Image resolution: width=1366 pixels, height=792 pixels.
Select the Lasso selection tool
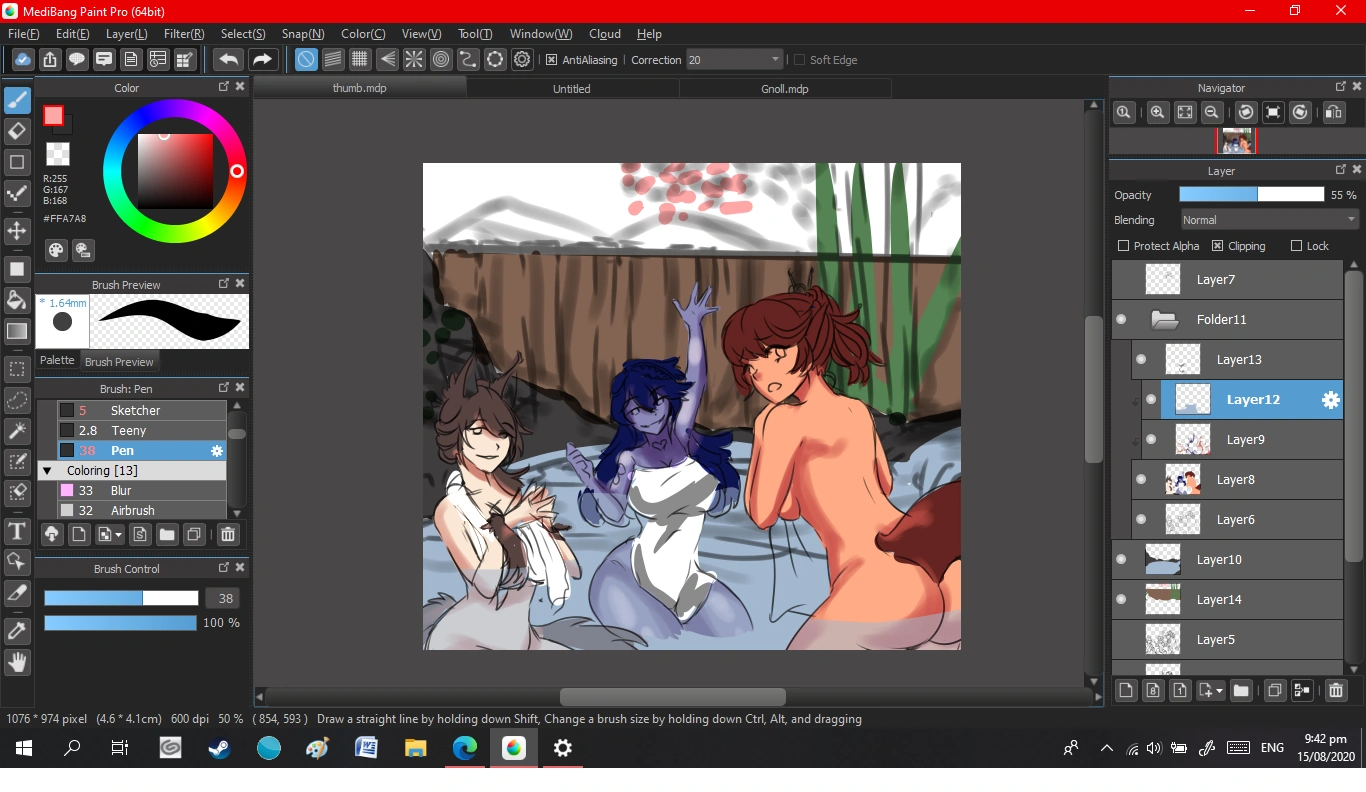coord(17,400)
